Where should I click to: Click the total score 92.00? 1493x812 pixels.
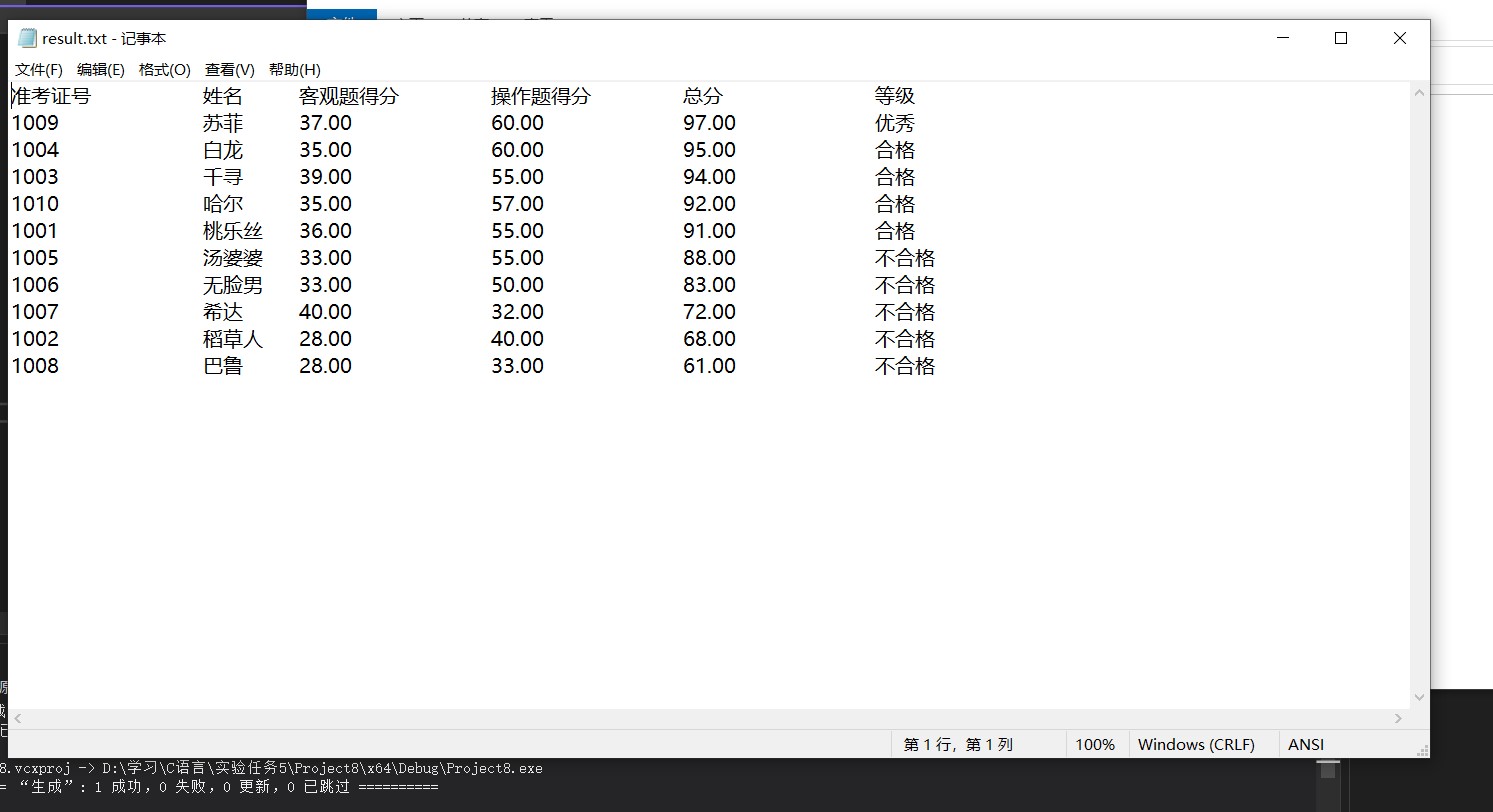click(x=709, y=204)
